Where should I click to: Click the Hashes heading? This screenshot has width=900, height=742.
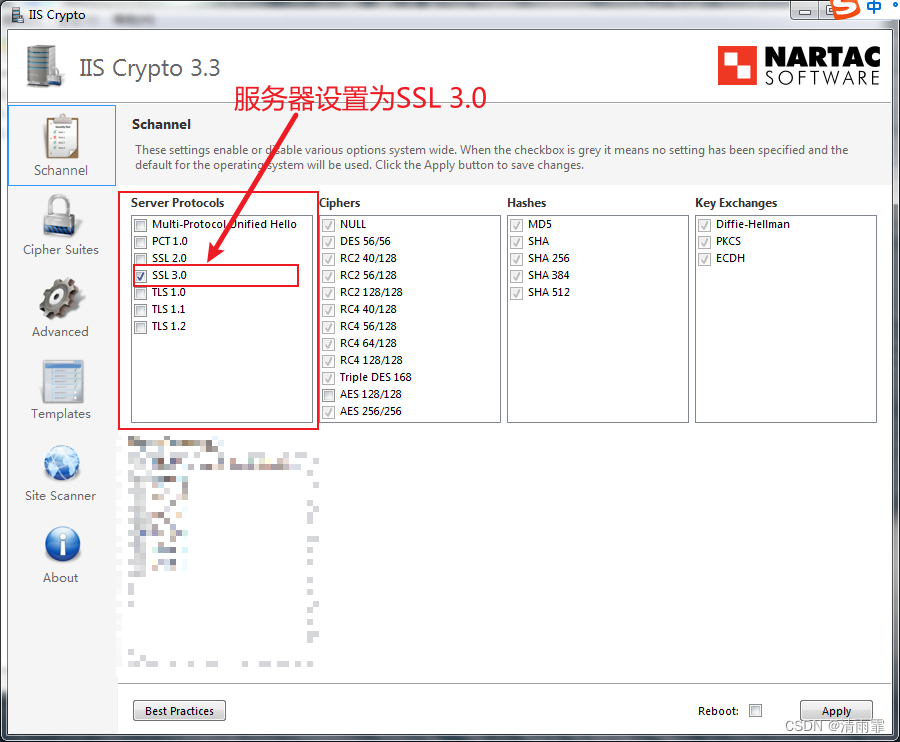(x=526, y=203)
